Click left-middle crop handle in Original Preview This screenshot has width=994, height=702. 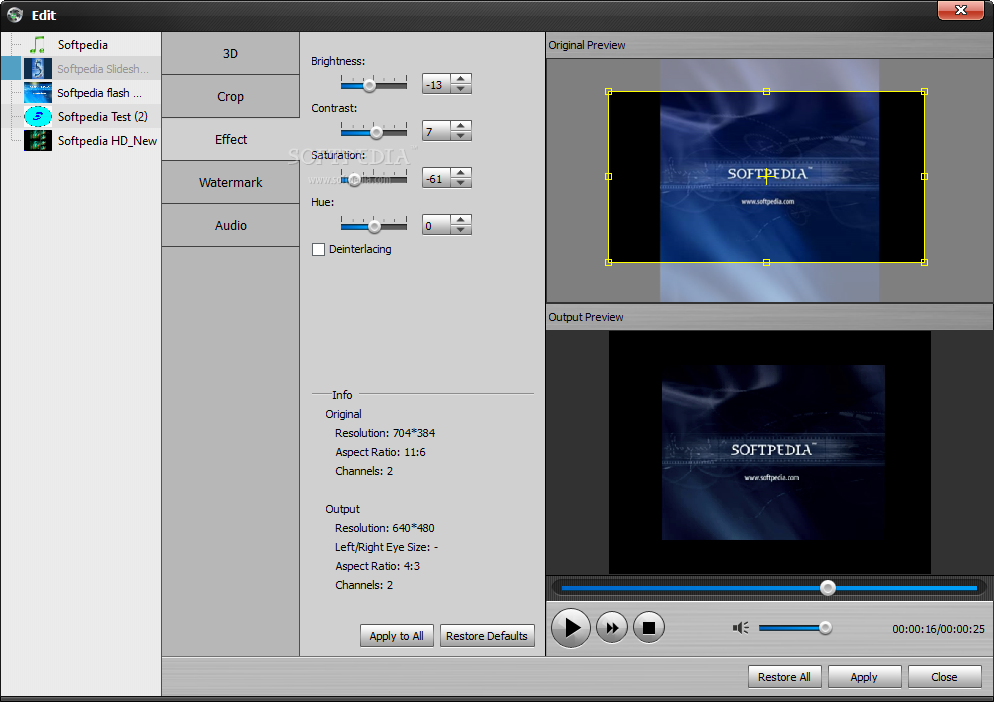click(609, 176)
